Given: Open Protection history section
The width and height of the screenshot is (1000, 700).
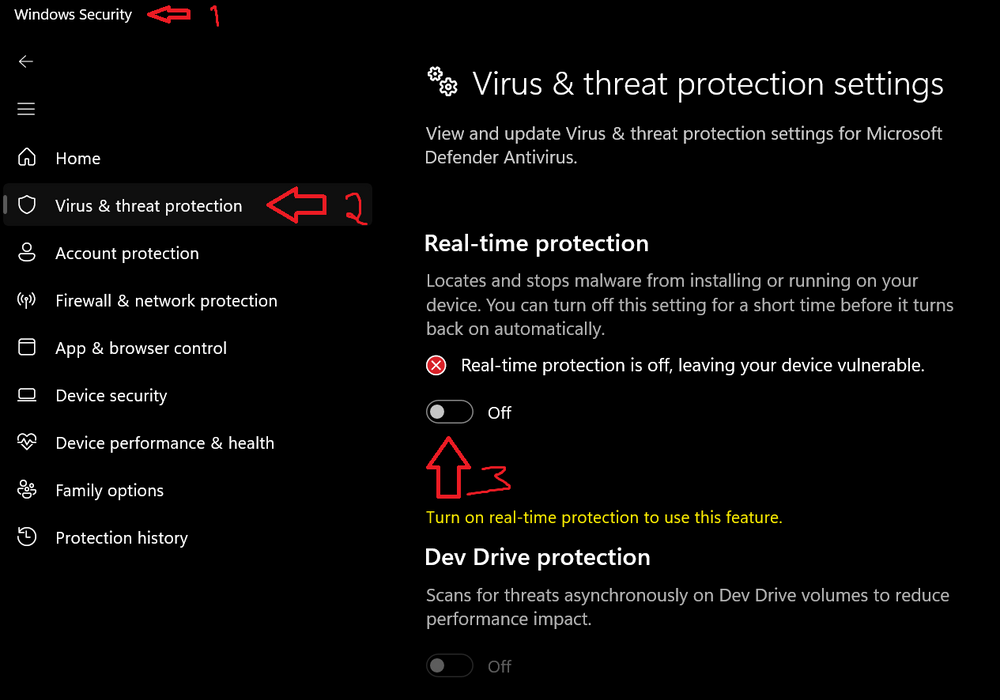Looking at the screenshot, I should click(x=122, y=538).
